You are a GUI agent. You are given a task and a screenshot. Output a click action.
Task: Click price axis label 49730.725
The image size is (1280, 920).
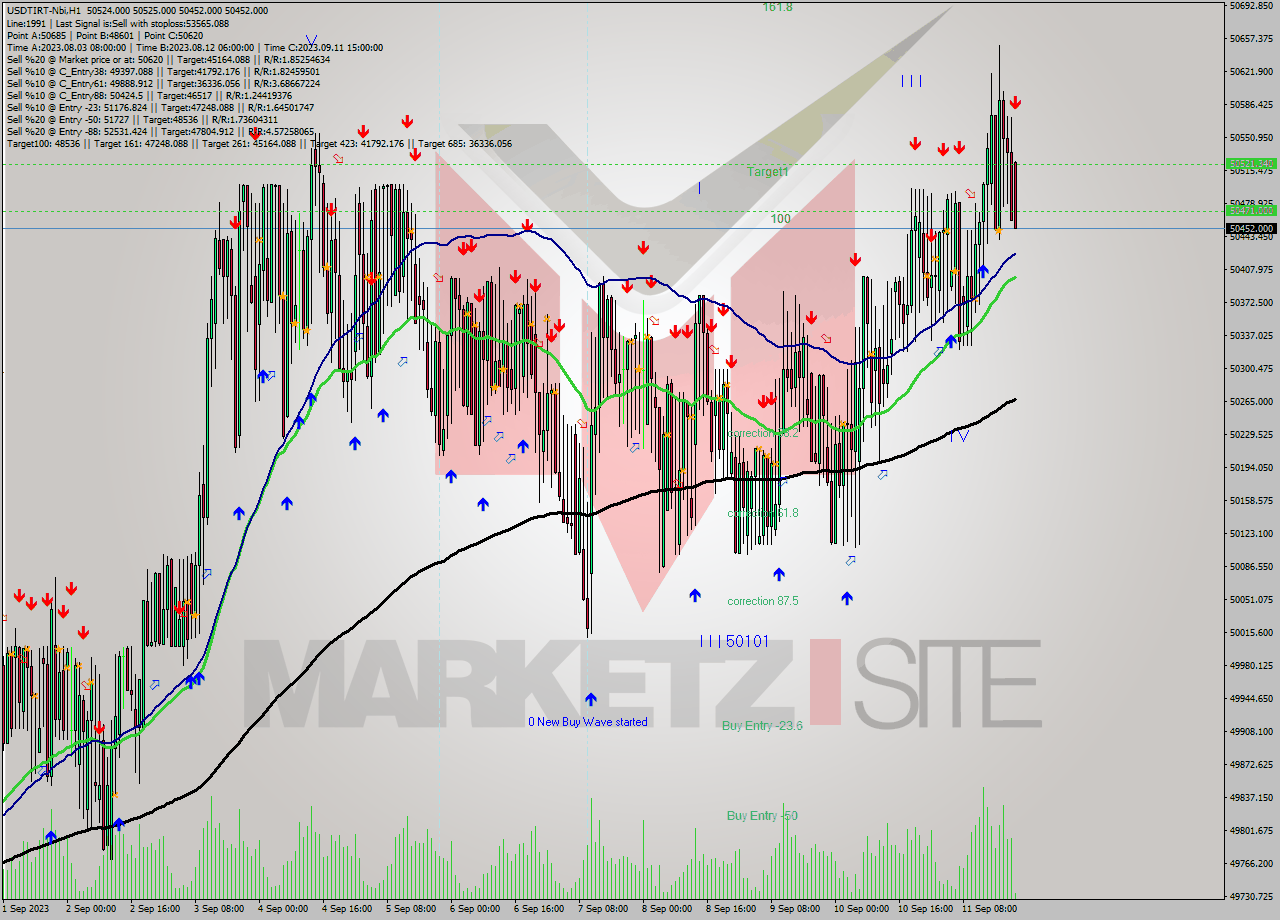pos(1252,897)
